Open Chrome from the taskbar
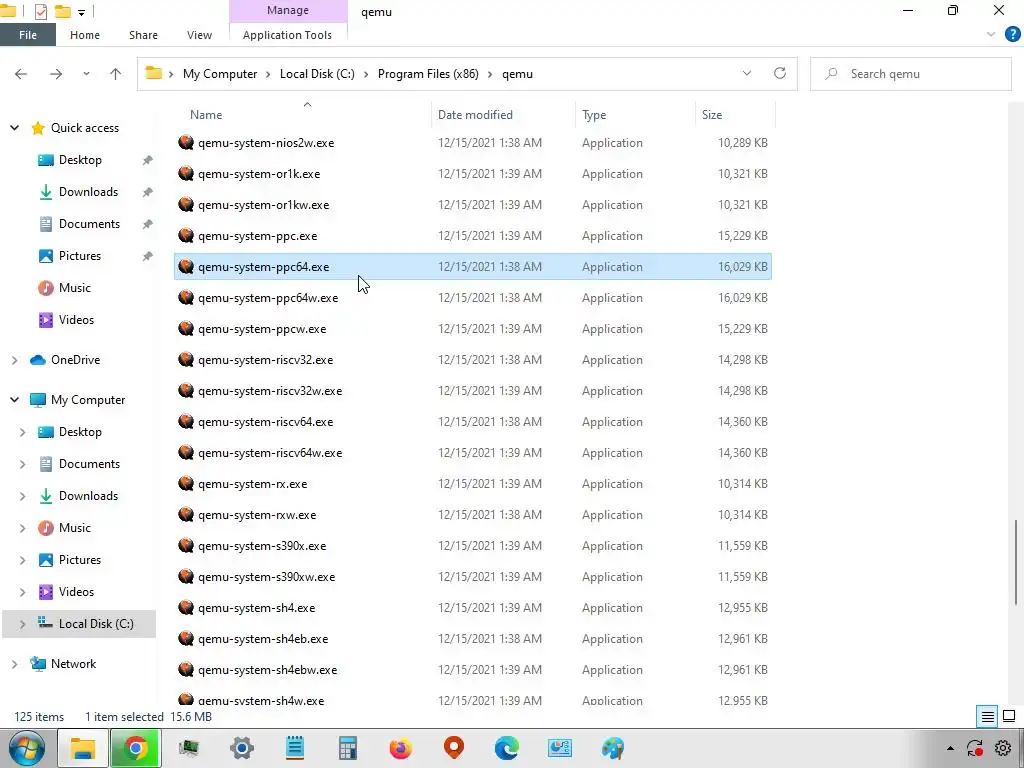The width and height of the screenshot is (1024, 768). [136, 748]
